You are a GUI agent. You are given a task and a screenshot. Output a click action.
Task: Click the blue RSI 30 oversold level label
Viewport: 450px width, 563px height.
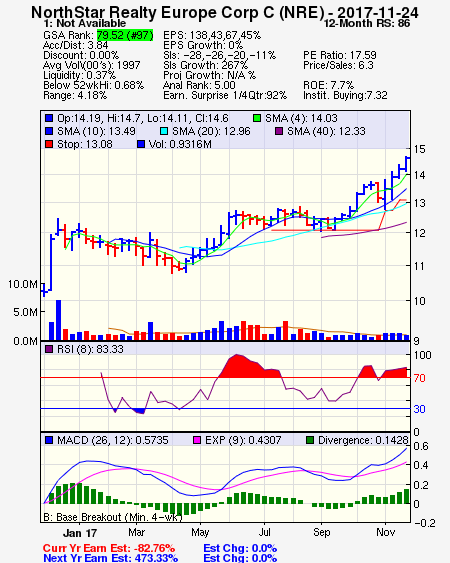[x=419, y=409]
